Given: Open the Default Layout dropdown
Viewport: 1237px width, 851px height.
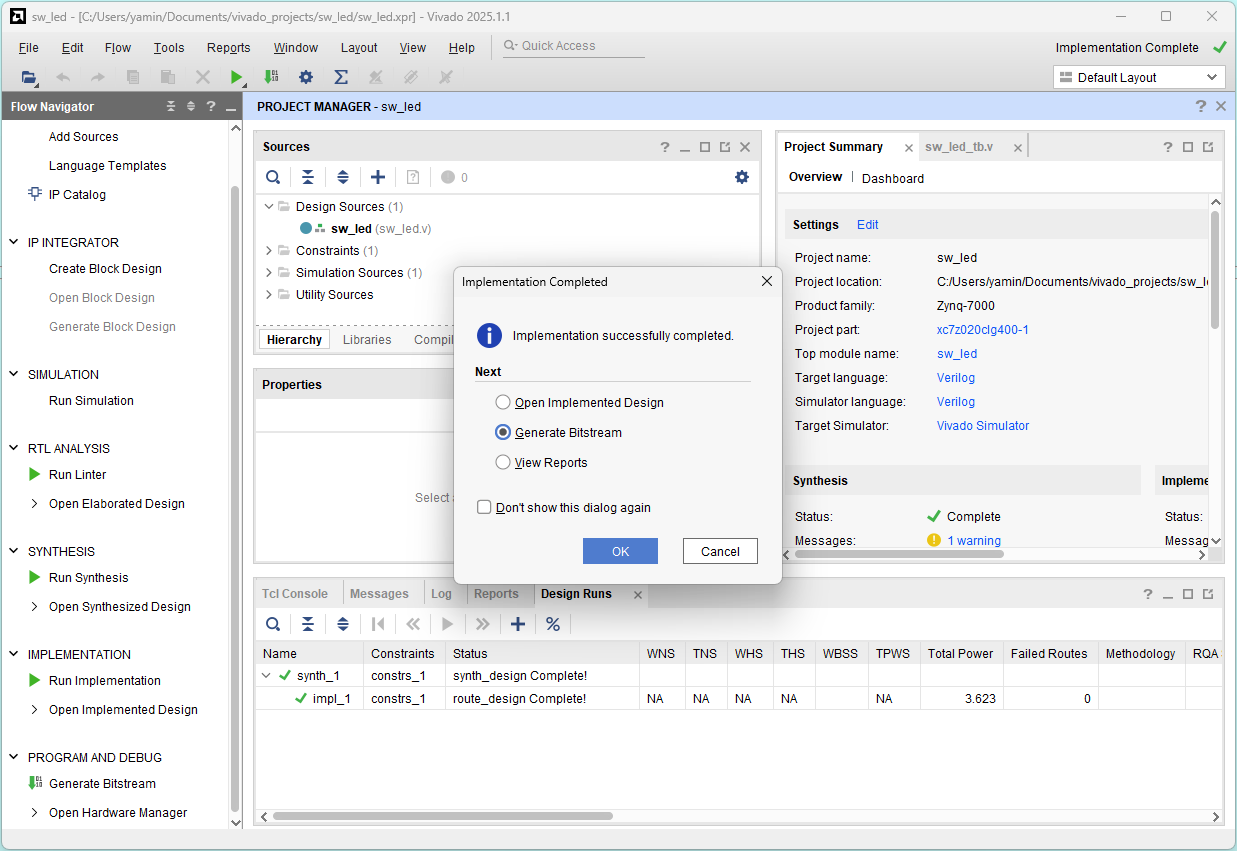Looking at the screenshot, I should coord(1138,77).
